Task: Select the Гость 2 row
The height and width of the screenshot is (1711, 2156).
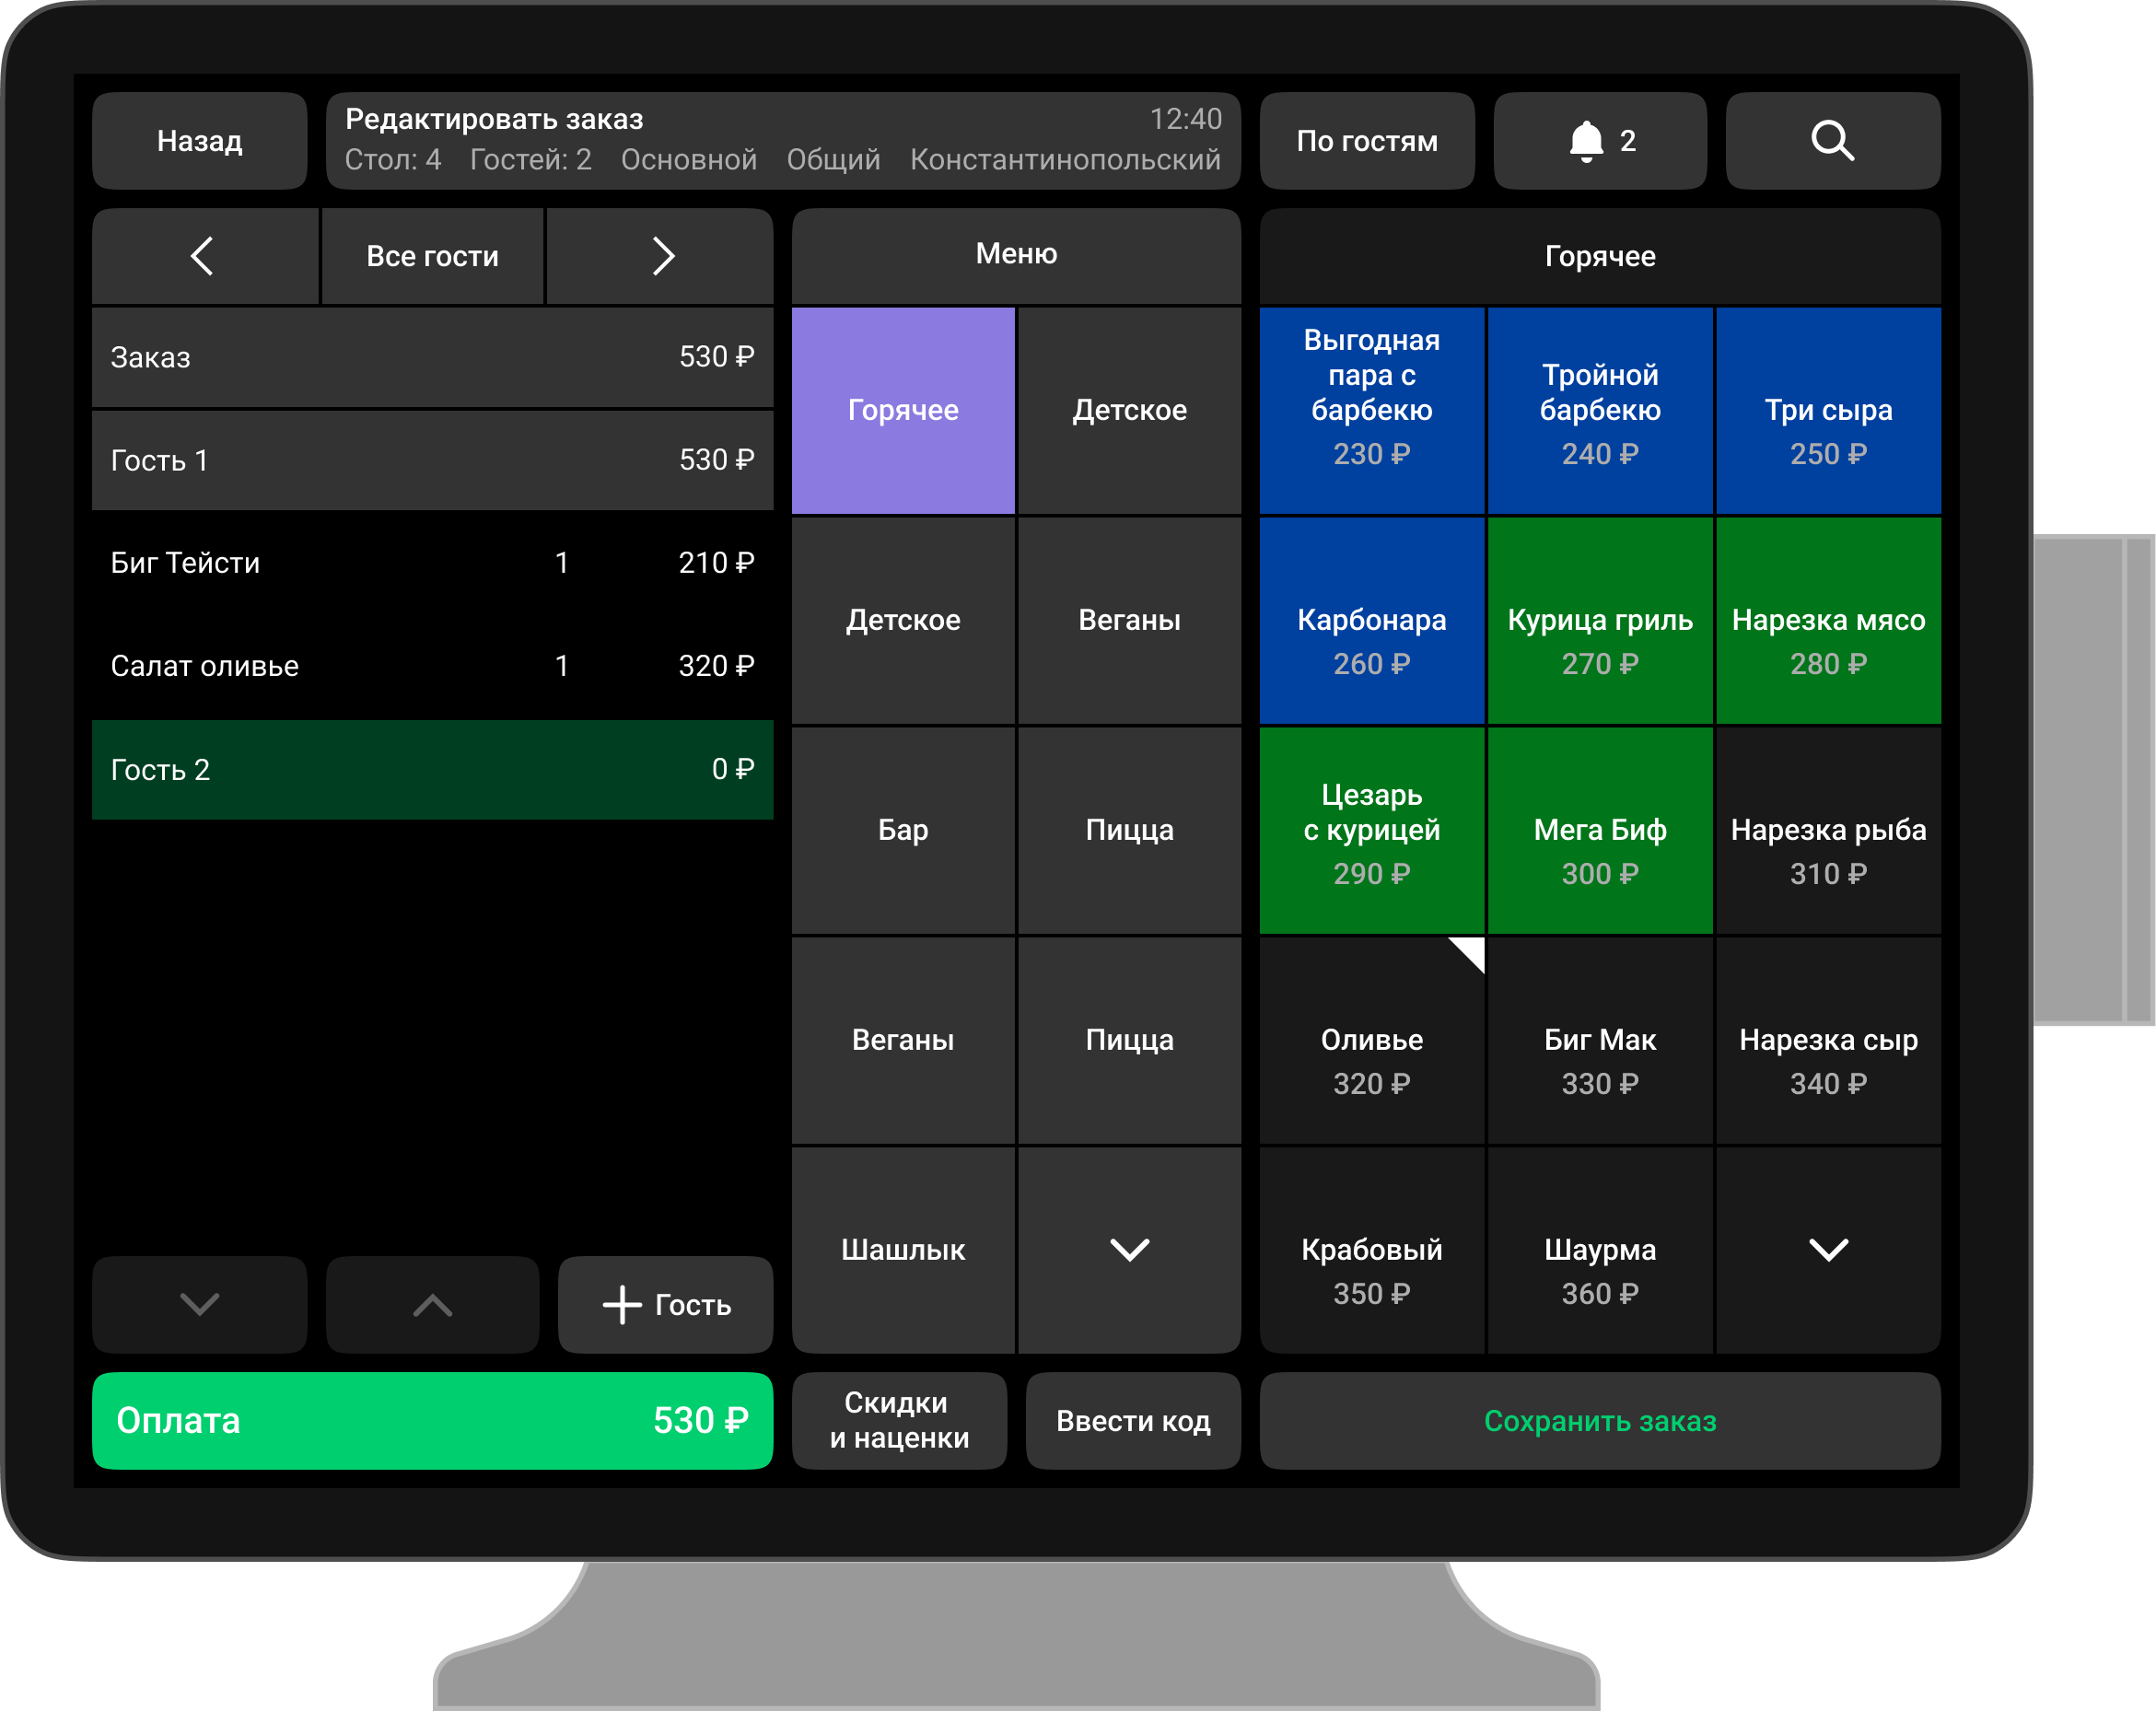Action: (432, 769)
